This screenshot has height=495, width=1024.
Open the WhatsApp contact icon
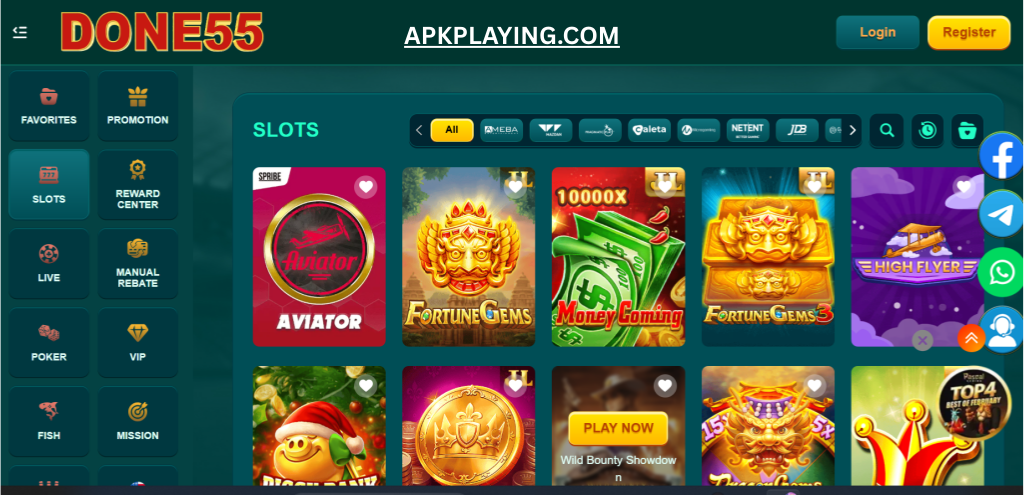pos(1002,272)
